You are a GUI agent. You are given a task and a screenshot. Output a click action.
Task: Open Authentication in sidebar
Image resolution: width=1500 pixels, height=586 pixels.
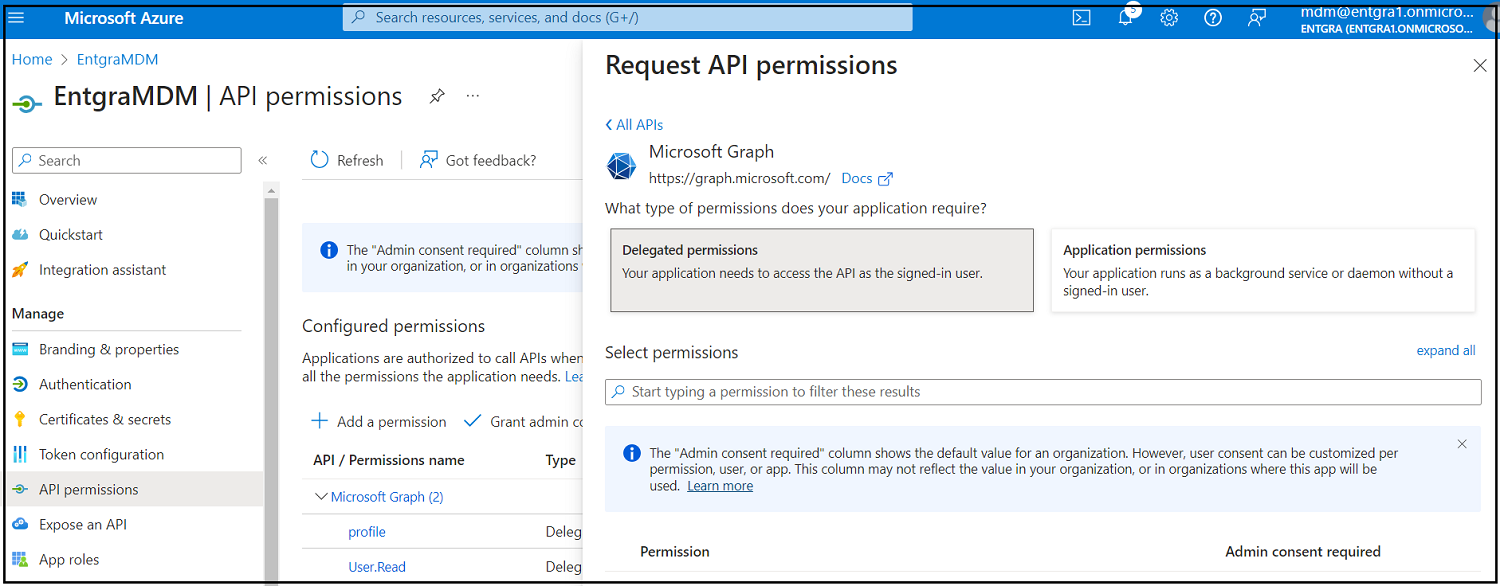85,384
